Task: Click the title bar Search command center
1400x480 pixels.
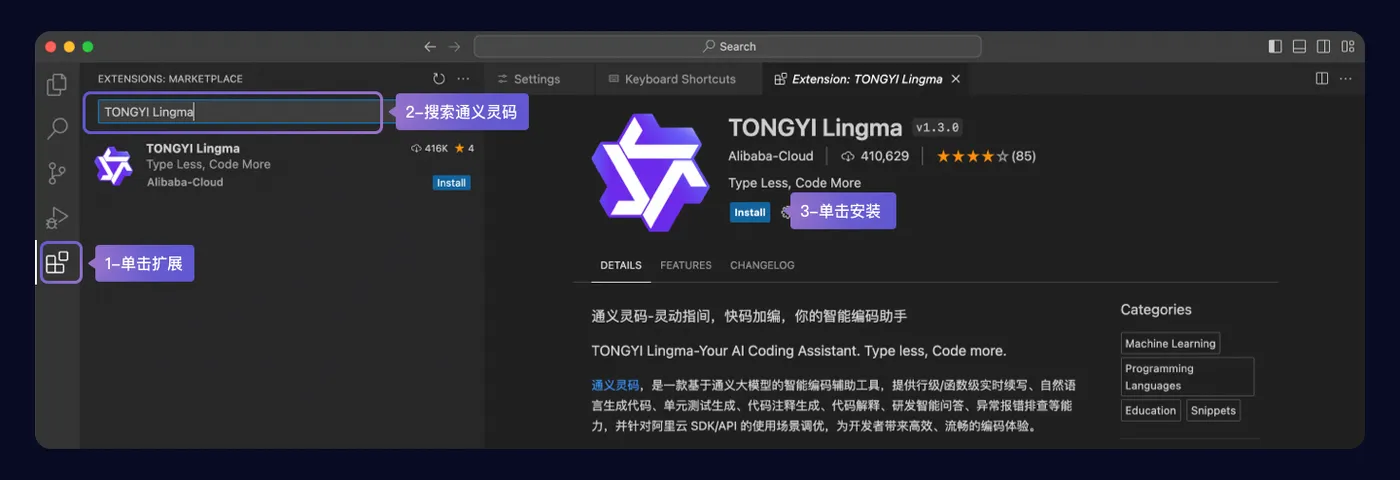Action: [727, 46]
